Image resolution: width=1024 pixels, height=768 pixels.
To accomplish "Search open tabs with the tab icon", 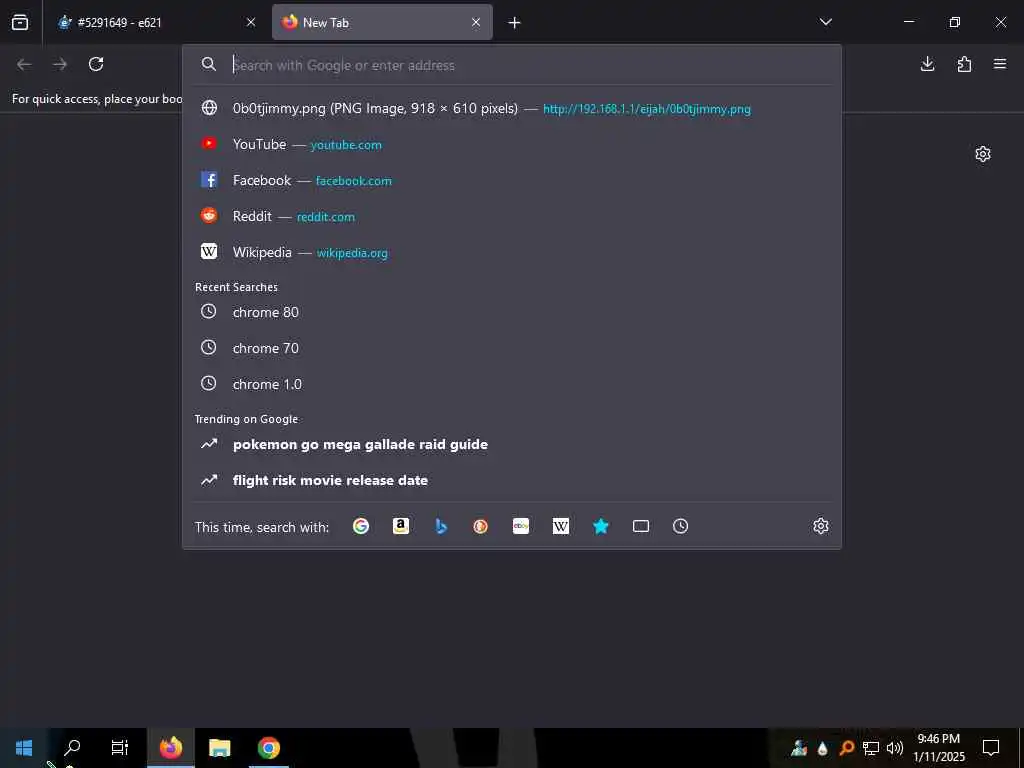I will (x=641, y=526).
